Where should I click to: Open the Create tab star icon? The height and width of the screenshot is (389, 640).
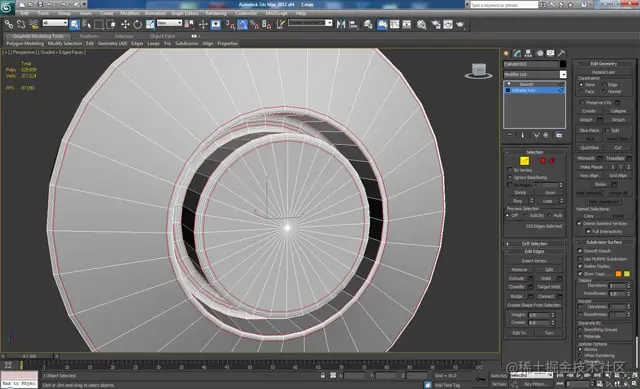point(507,53)
